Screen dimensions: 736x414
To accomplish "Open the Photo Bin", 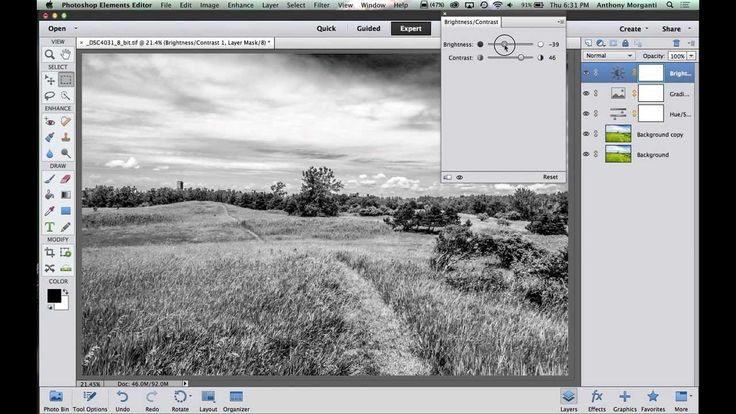I will pos(56,400).
